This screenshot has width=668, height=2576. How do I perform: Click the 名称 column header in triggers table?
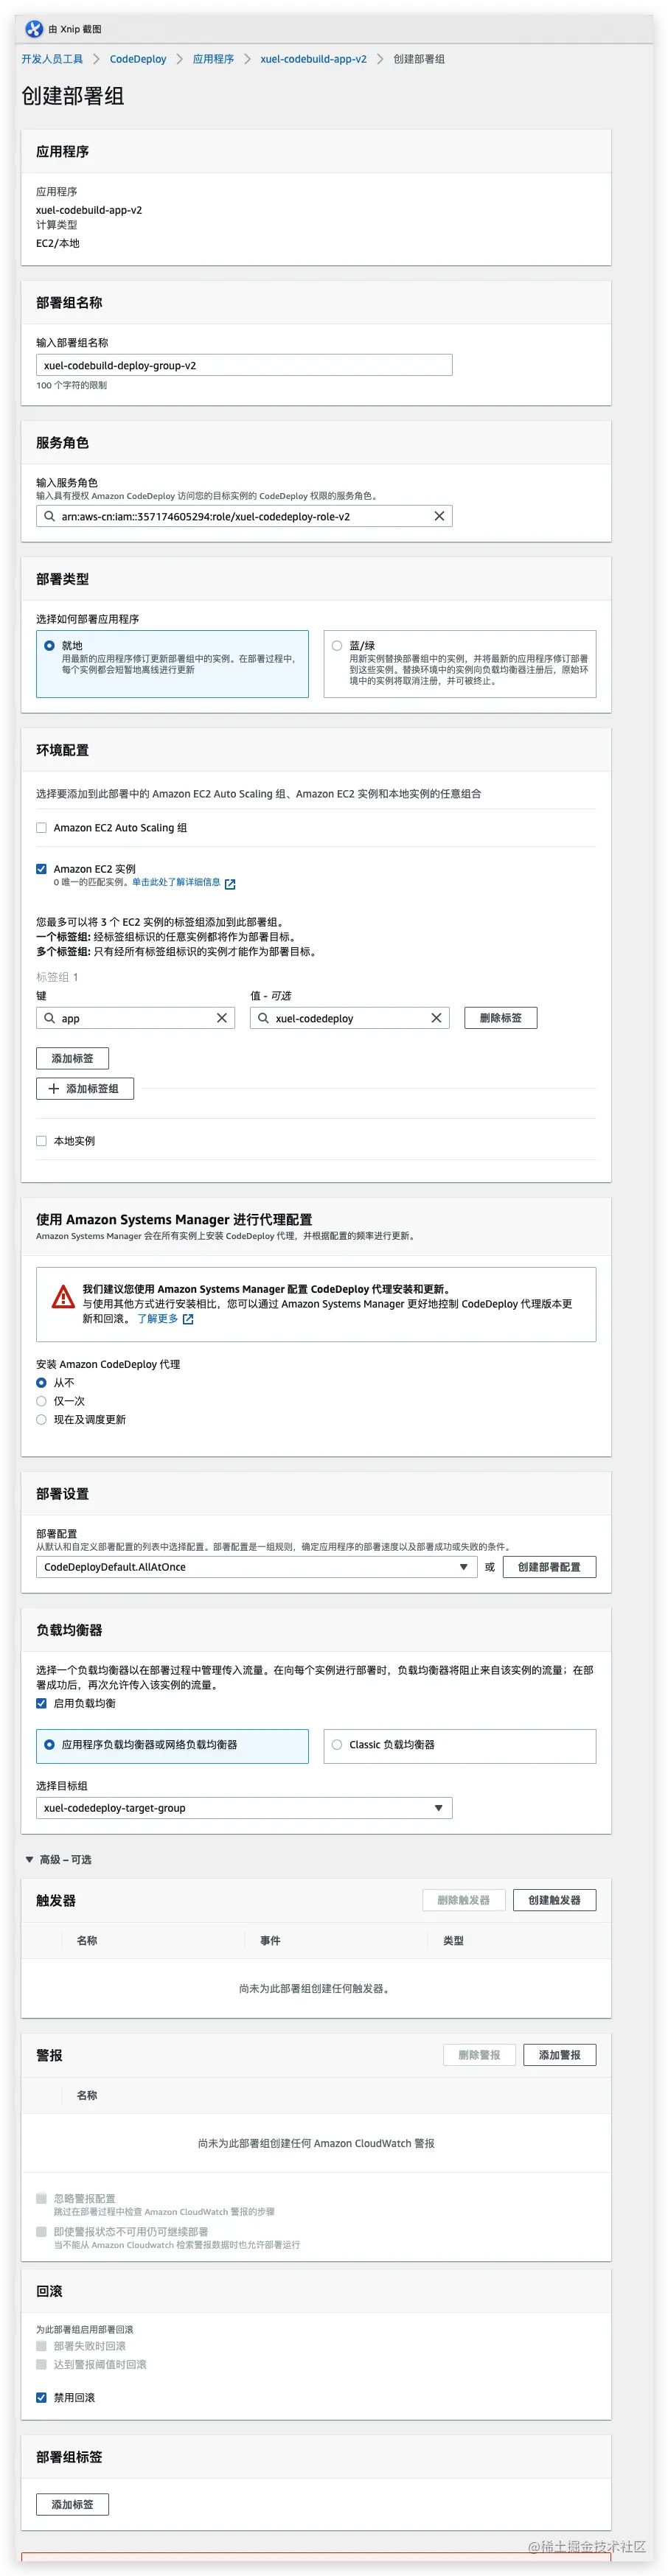(87, 1941)
